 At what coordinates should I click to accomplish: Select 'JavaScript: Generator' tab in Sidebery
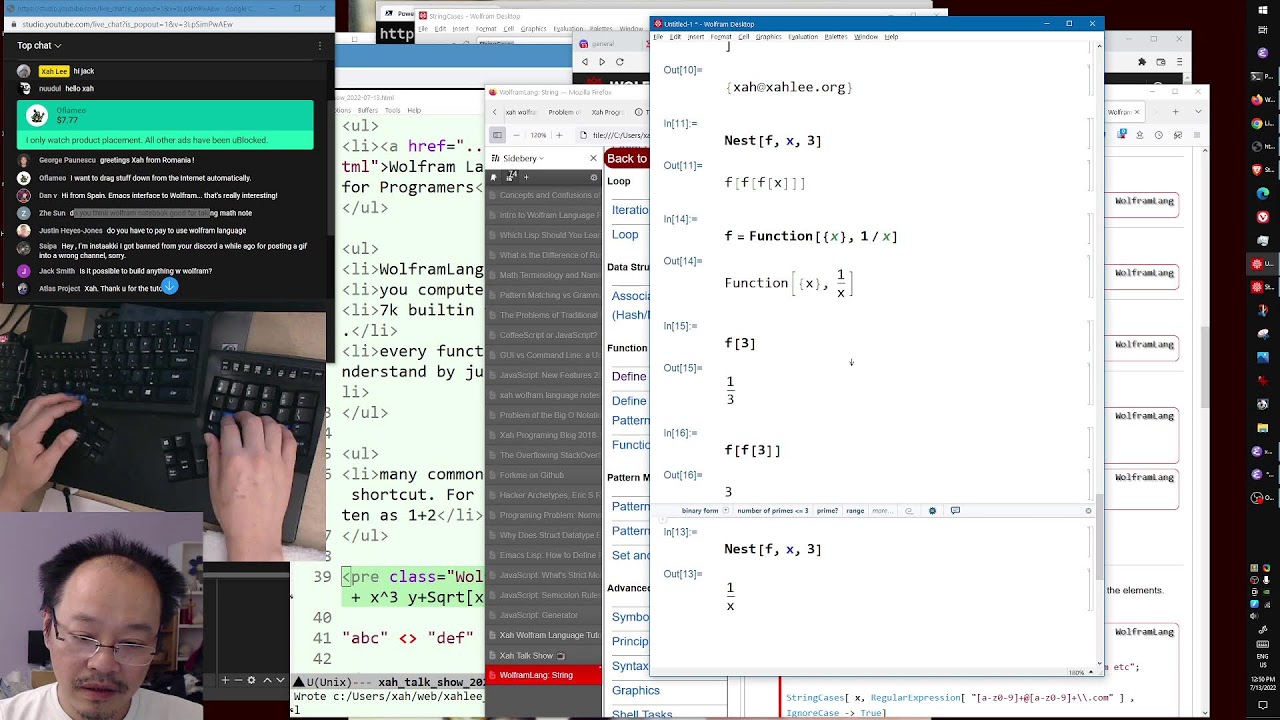click(545, 615)
